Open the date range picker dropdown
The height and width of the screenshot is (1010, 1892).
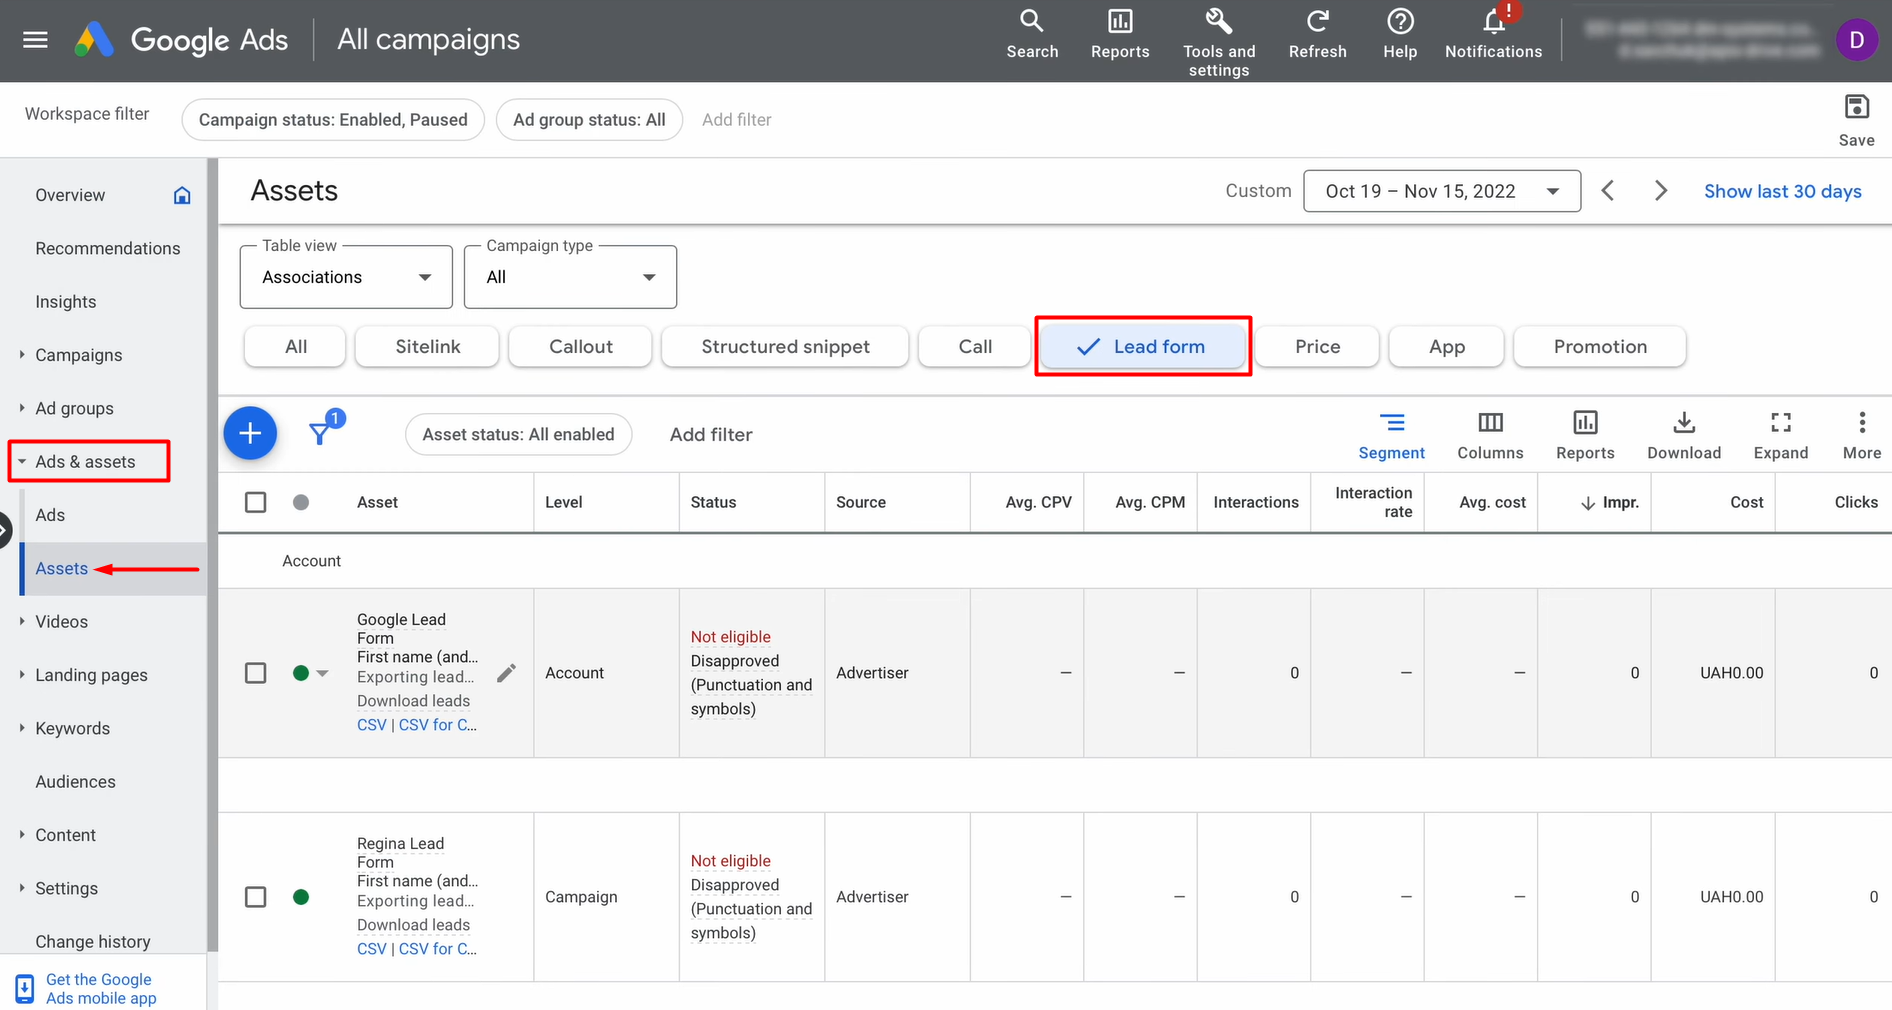click(1441, 191)
